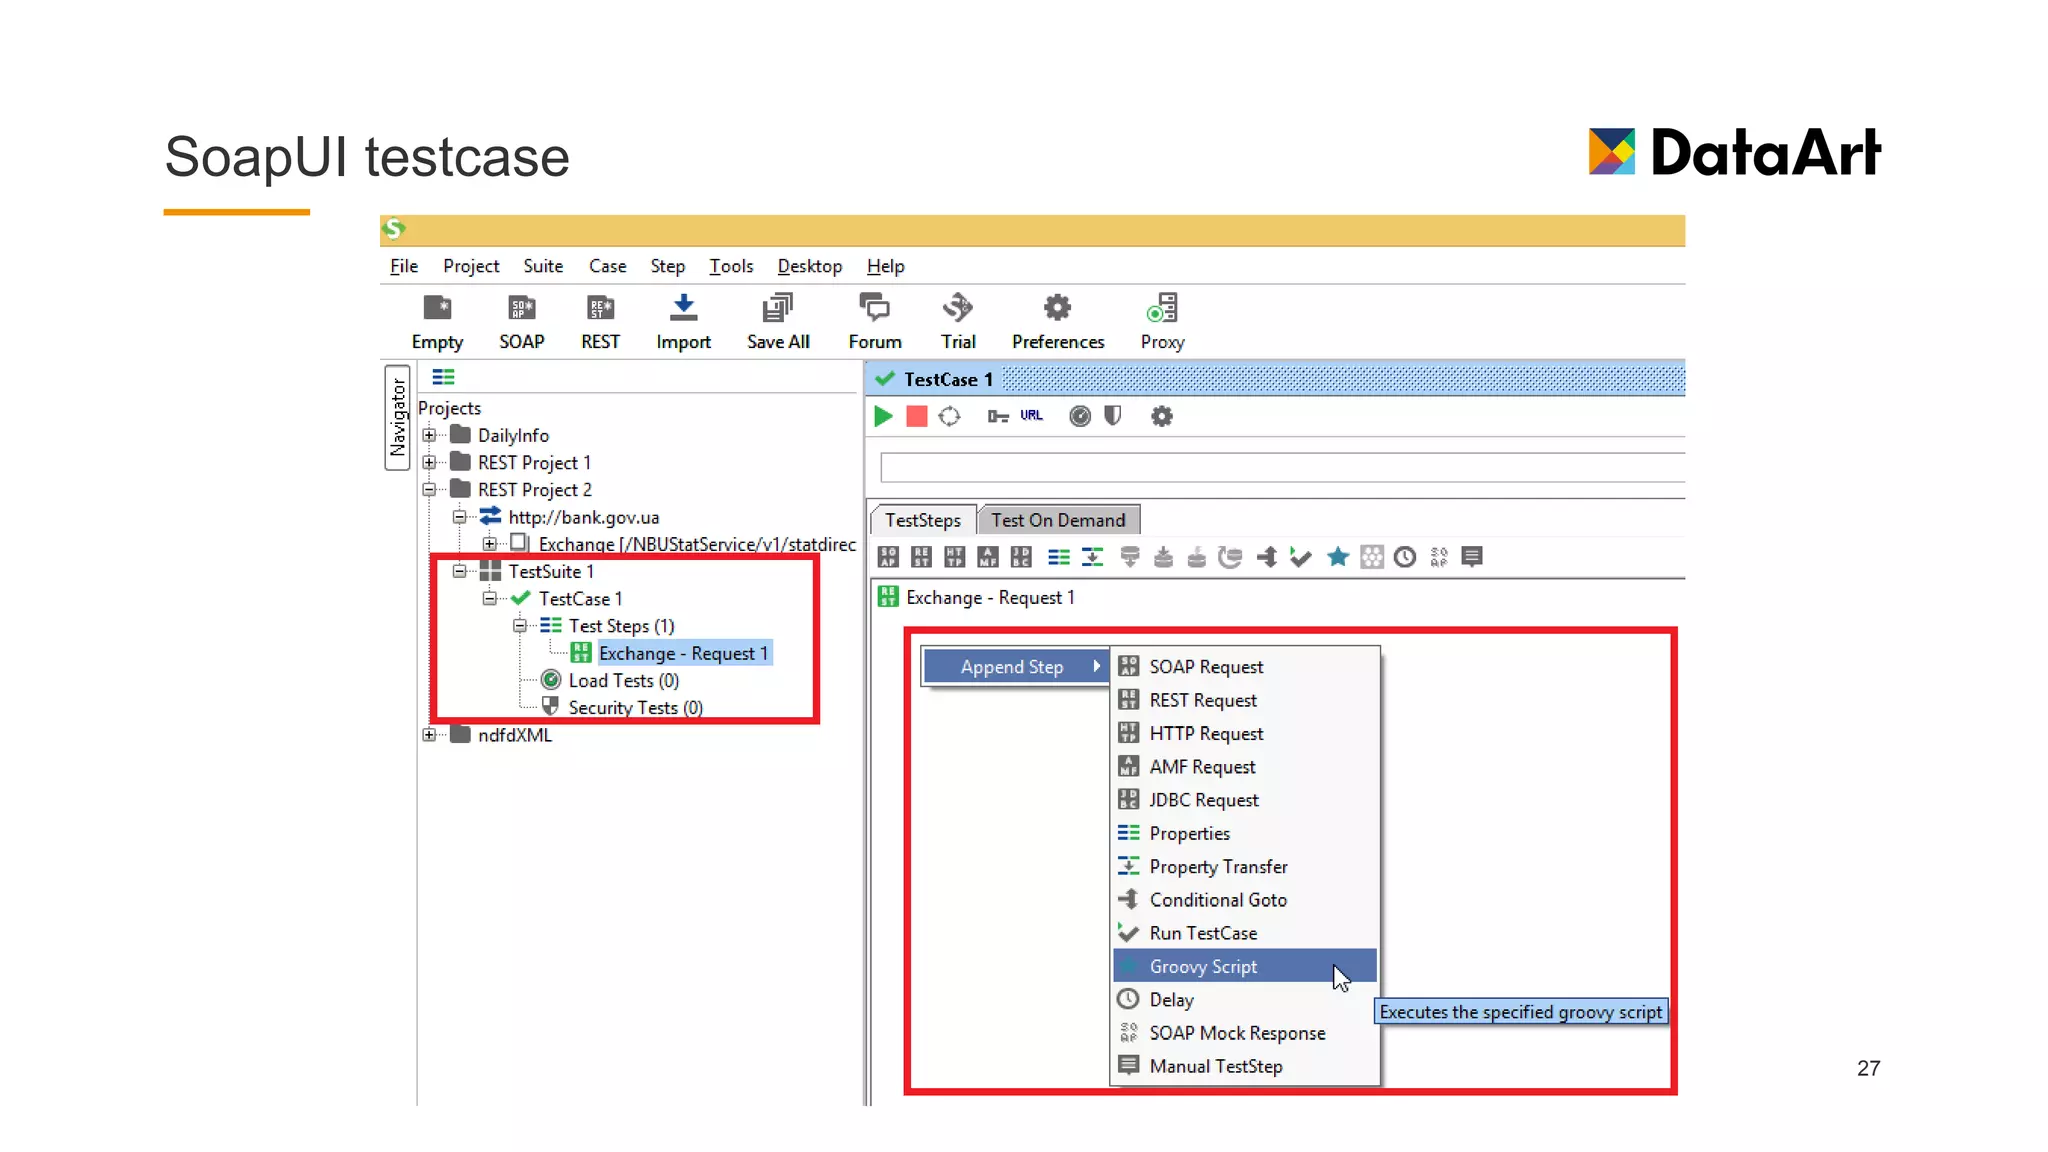Add a Manual TestStep via step toolbar icon
This screenshot has width=2048, height=1152.
[1472, 557]
